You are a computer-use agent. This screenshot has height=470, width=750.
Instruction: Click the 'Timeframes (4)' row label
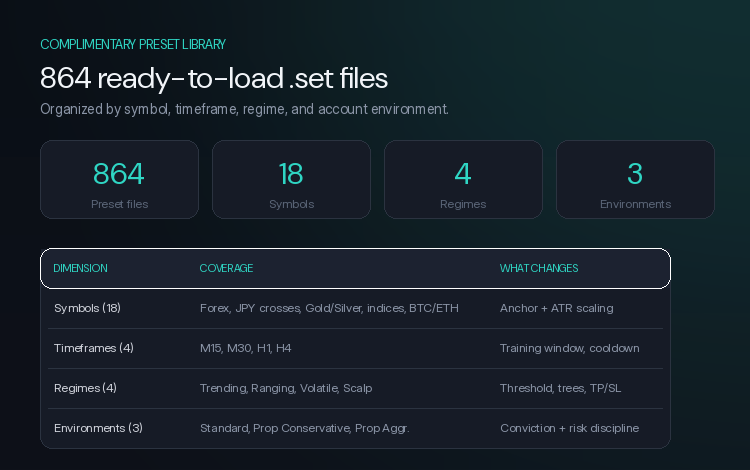click(94, 348)
